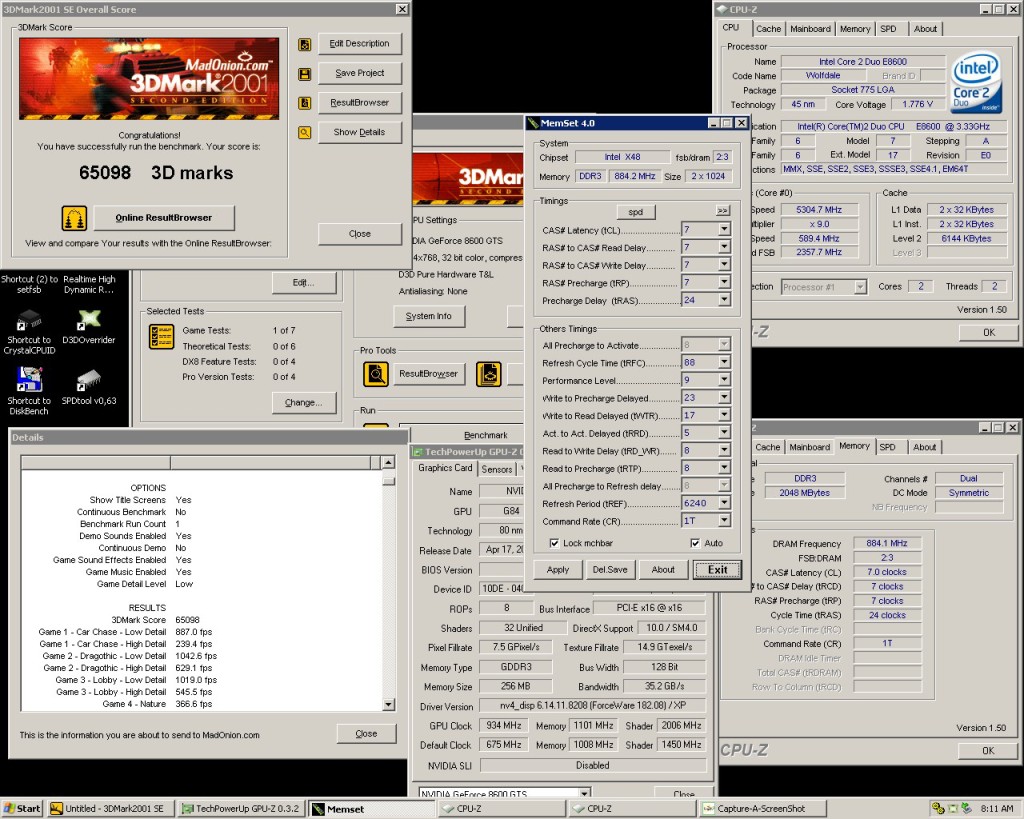Viewport: 1024px width, 819px height.
Task: Switch to TechPowerUp GPU-Z taskbar item
Action: click(x=240, y=809)
